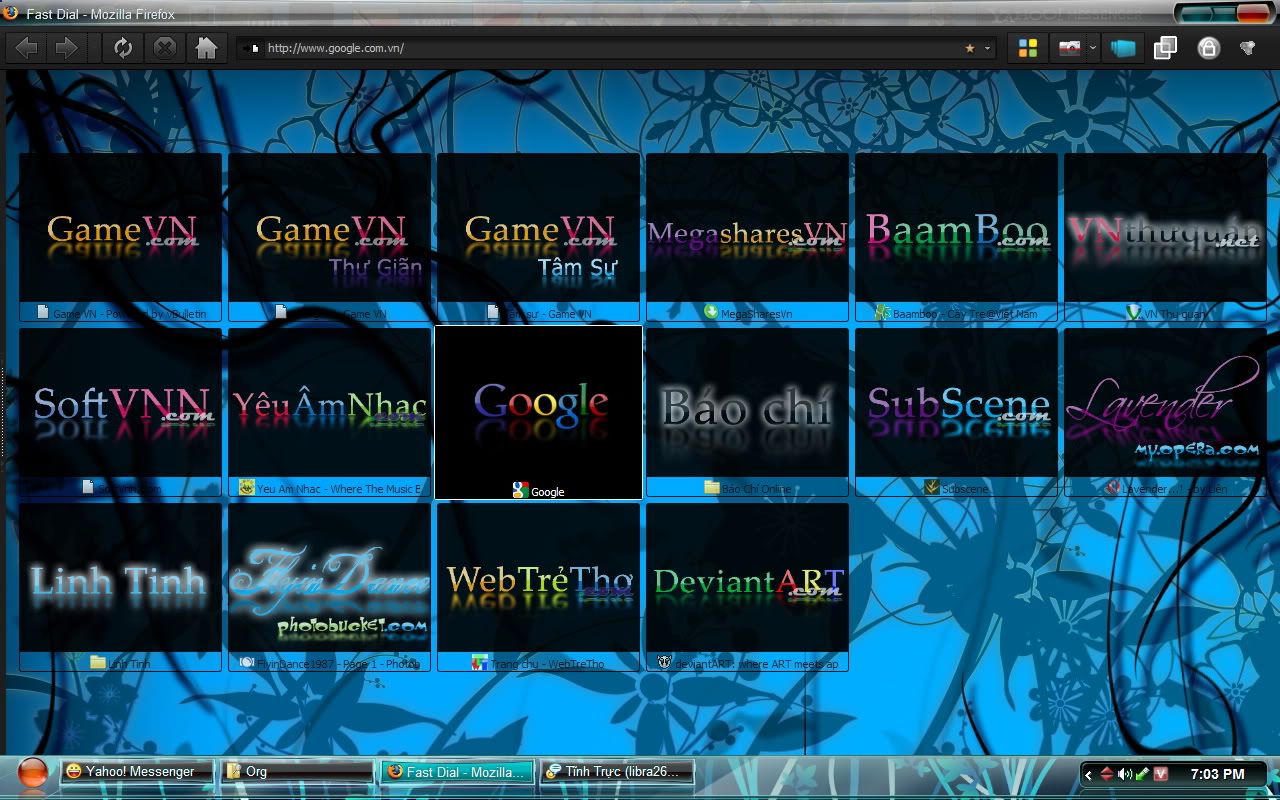Switch to the Org folder taskbar button

[297, 772]
